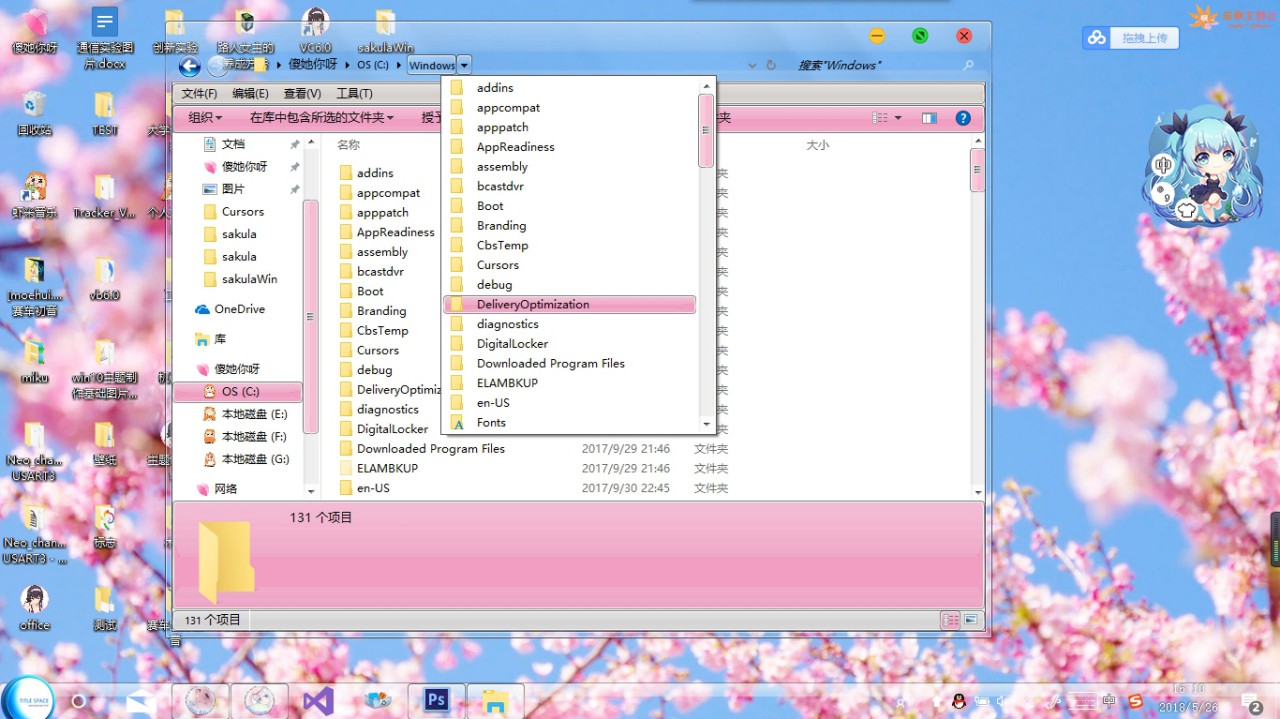Open the 编辑(E) menu
Screen dimensions: 1280x719
point(250,93)
